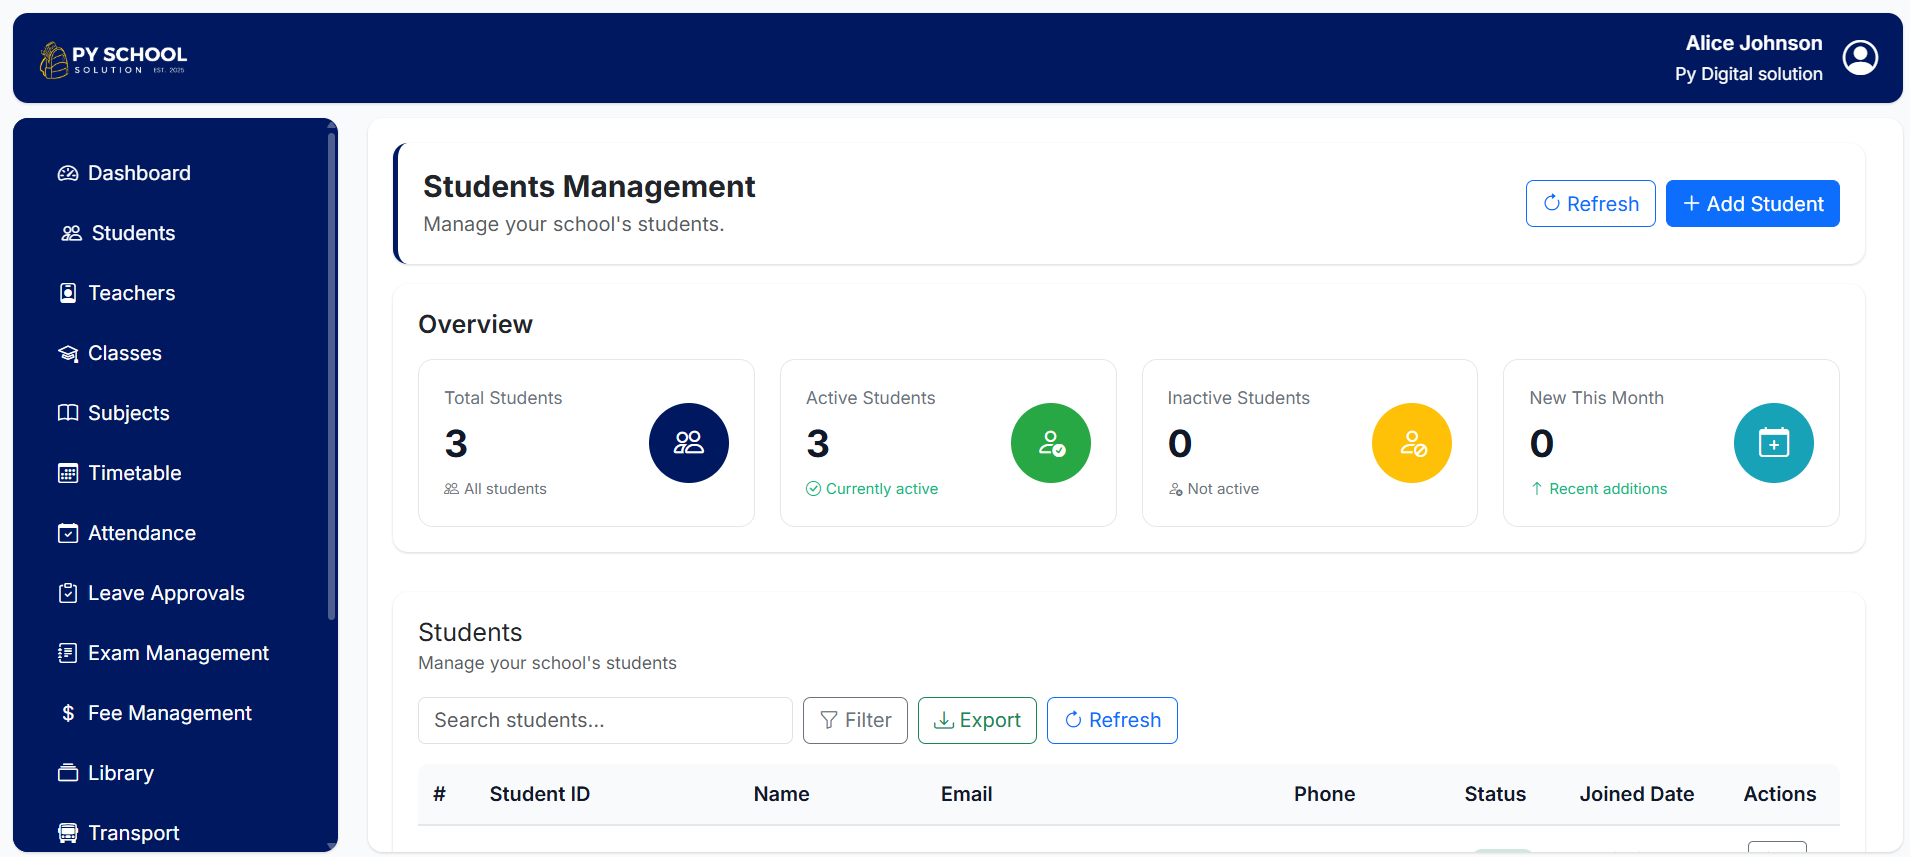1910x857 pixels.
Task: Click the yellow Inactive Students icon
Action: pyautogui.click(x=1412, y=443)
